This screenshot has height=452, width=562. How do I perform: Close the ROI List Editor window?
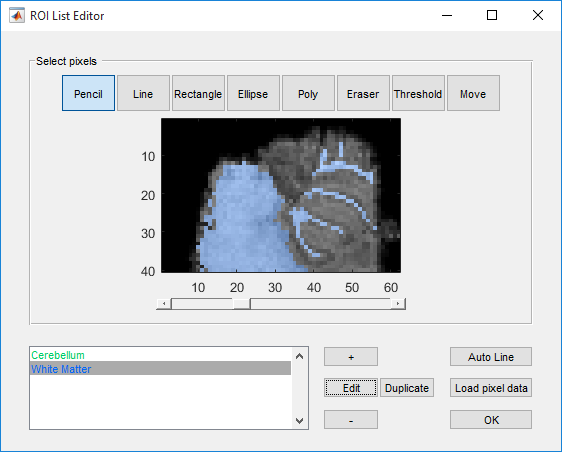pyautogui.click(x=538, y=15)
